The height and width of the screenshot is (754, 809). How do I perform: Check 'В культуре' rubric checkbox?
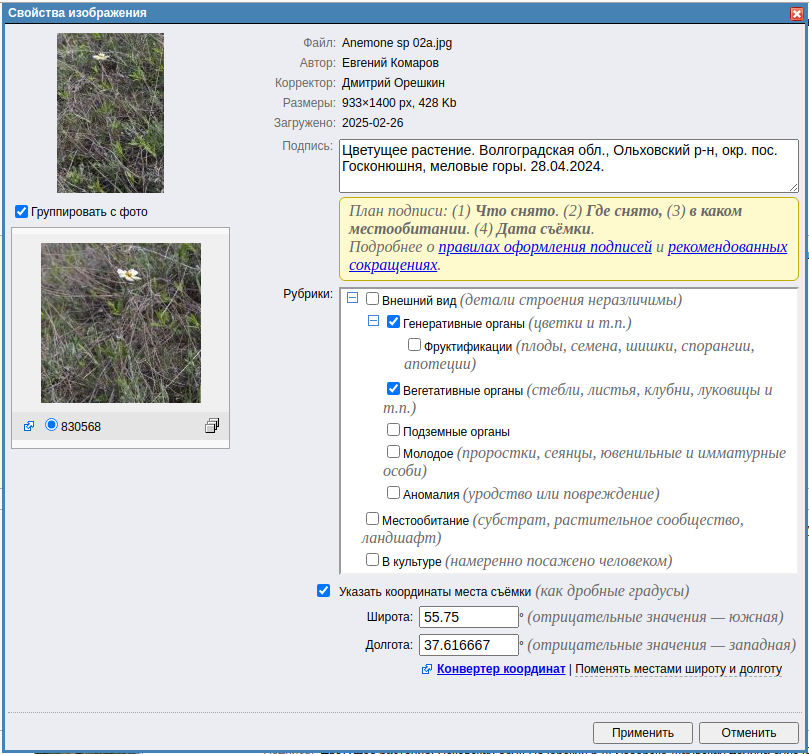(372, 559)
